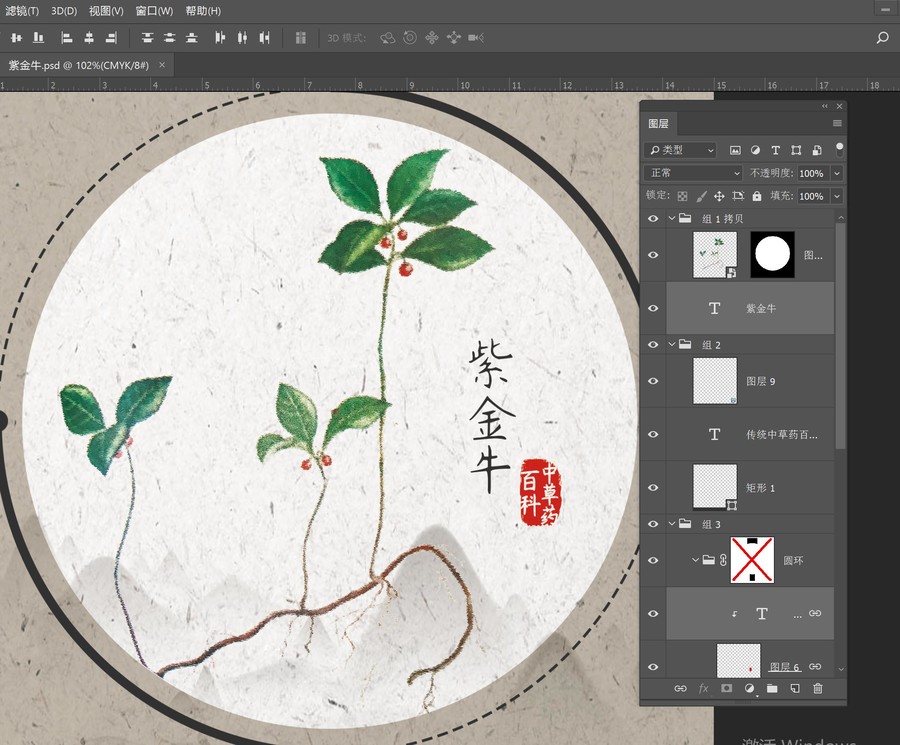Hide the 图层 6 layer

(x=653, y=667)
